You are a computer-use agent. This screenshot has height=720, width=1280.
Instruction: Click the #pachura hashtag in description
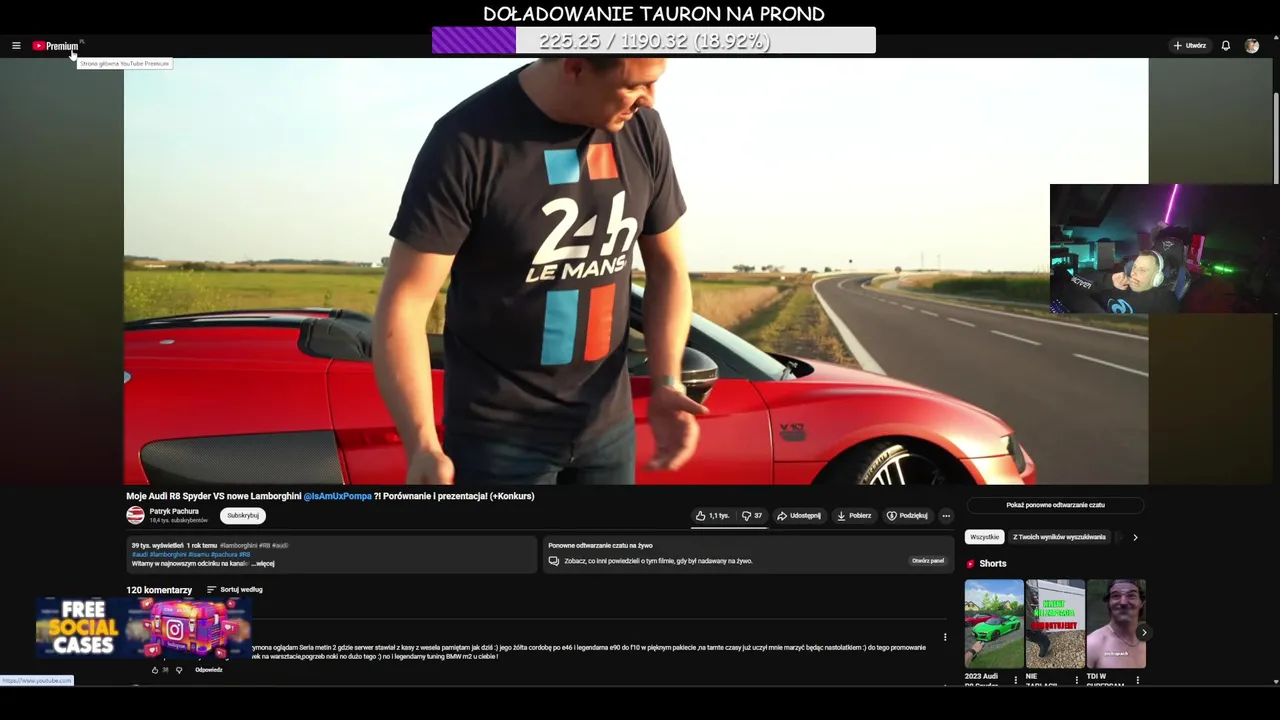tap(223, 554)
